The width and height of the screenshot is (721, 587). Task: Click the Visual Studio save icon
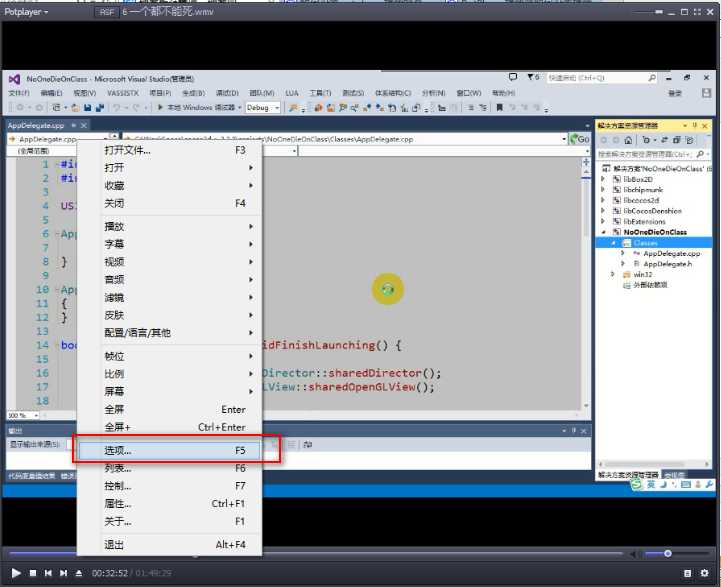coord(87,108)
